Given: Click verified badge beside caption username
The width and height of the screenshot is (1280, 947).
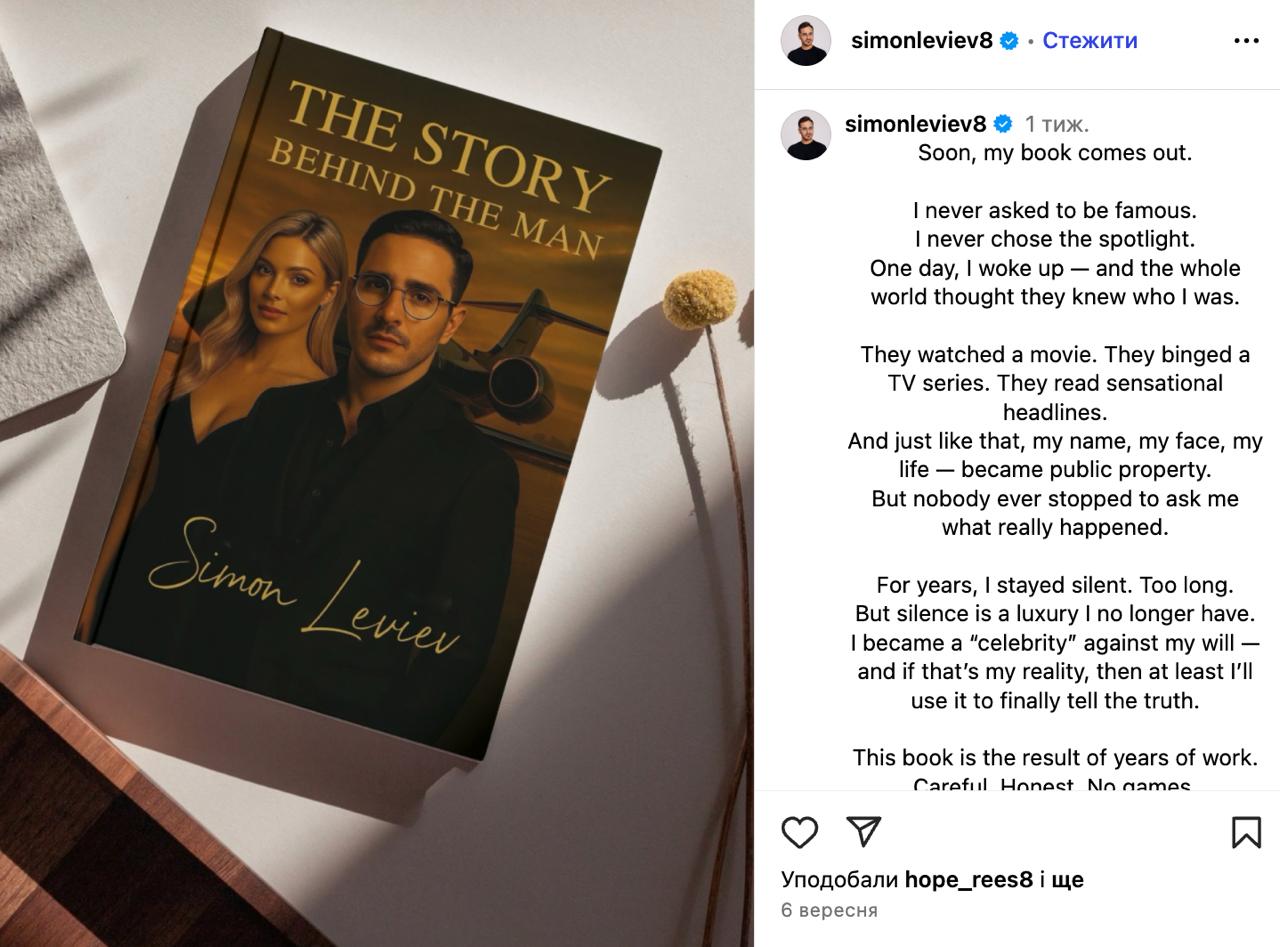Looking at the screenshot, I should (x=1004, y=124).
